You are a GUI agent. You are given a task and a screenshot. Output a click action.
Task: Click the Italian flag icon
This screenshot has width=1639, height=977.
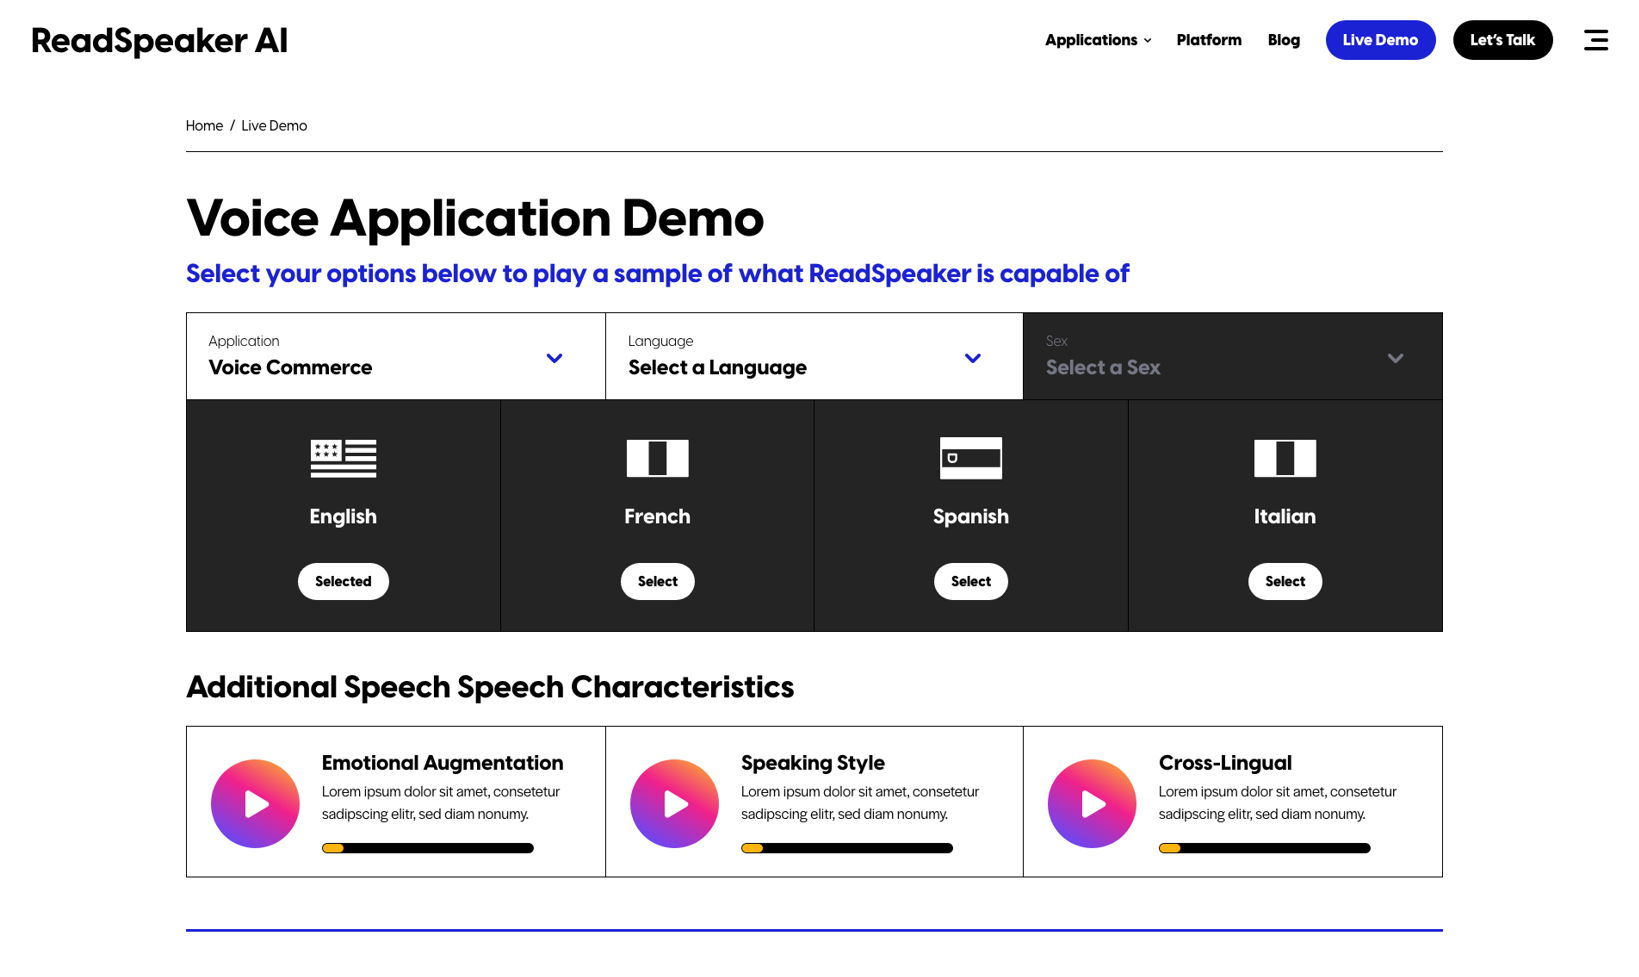click(1284, 458)
